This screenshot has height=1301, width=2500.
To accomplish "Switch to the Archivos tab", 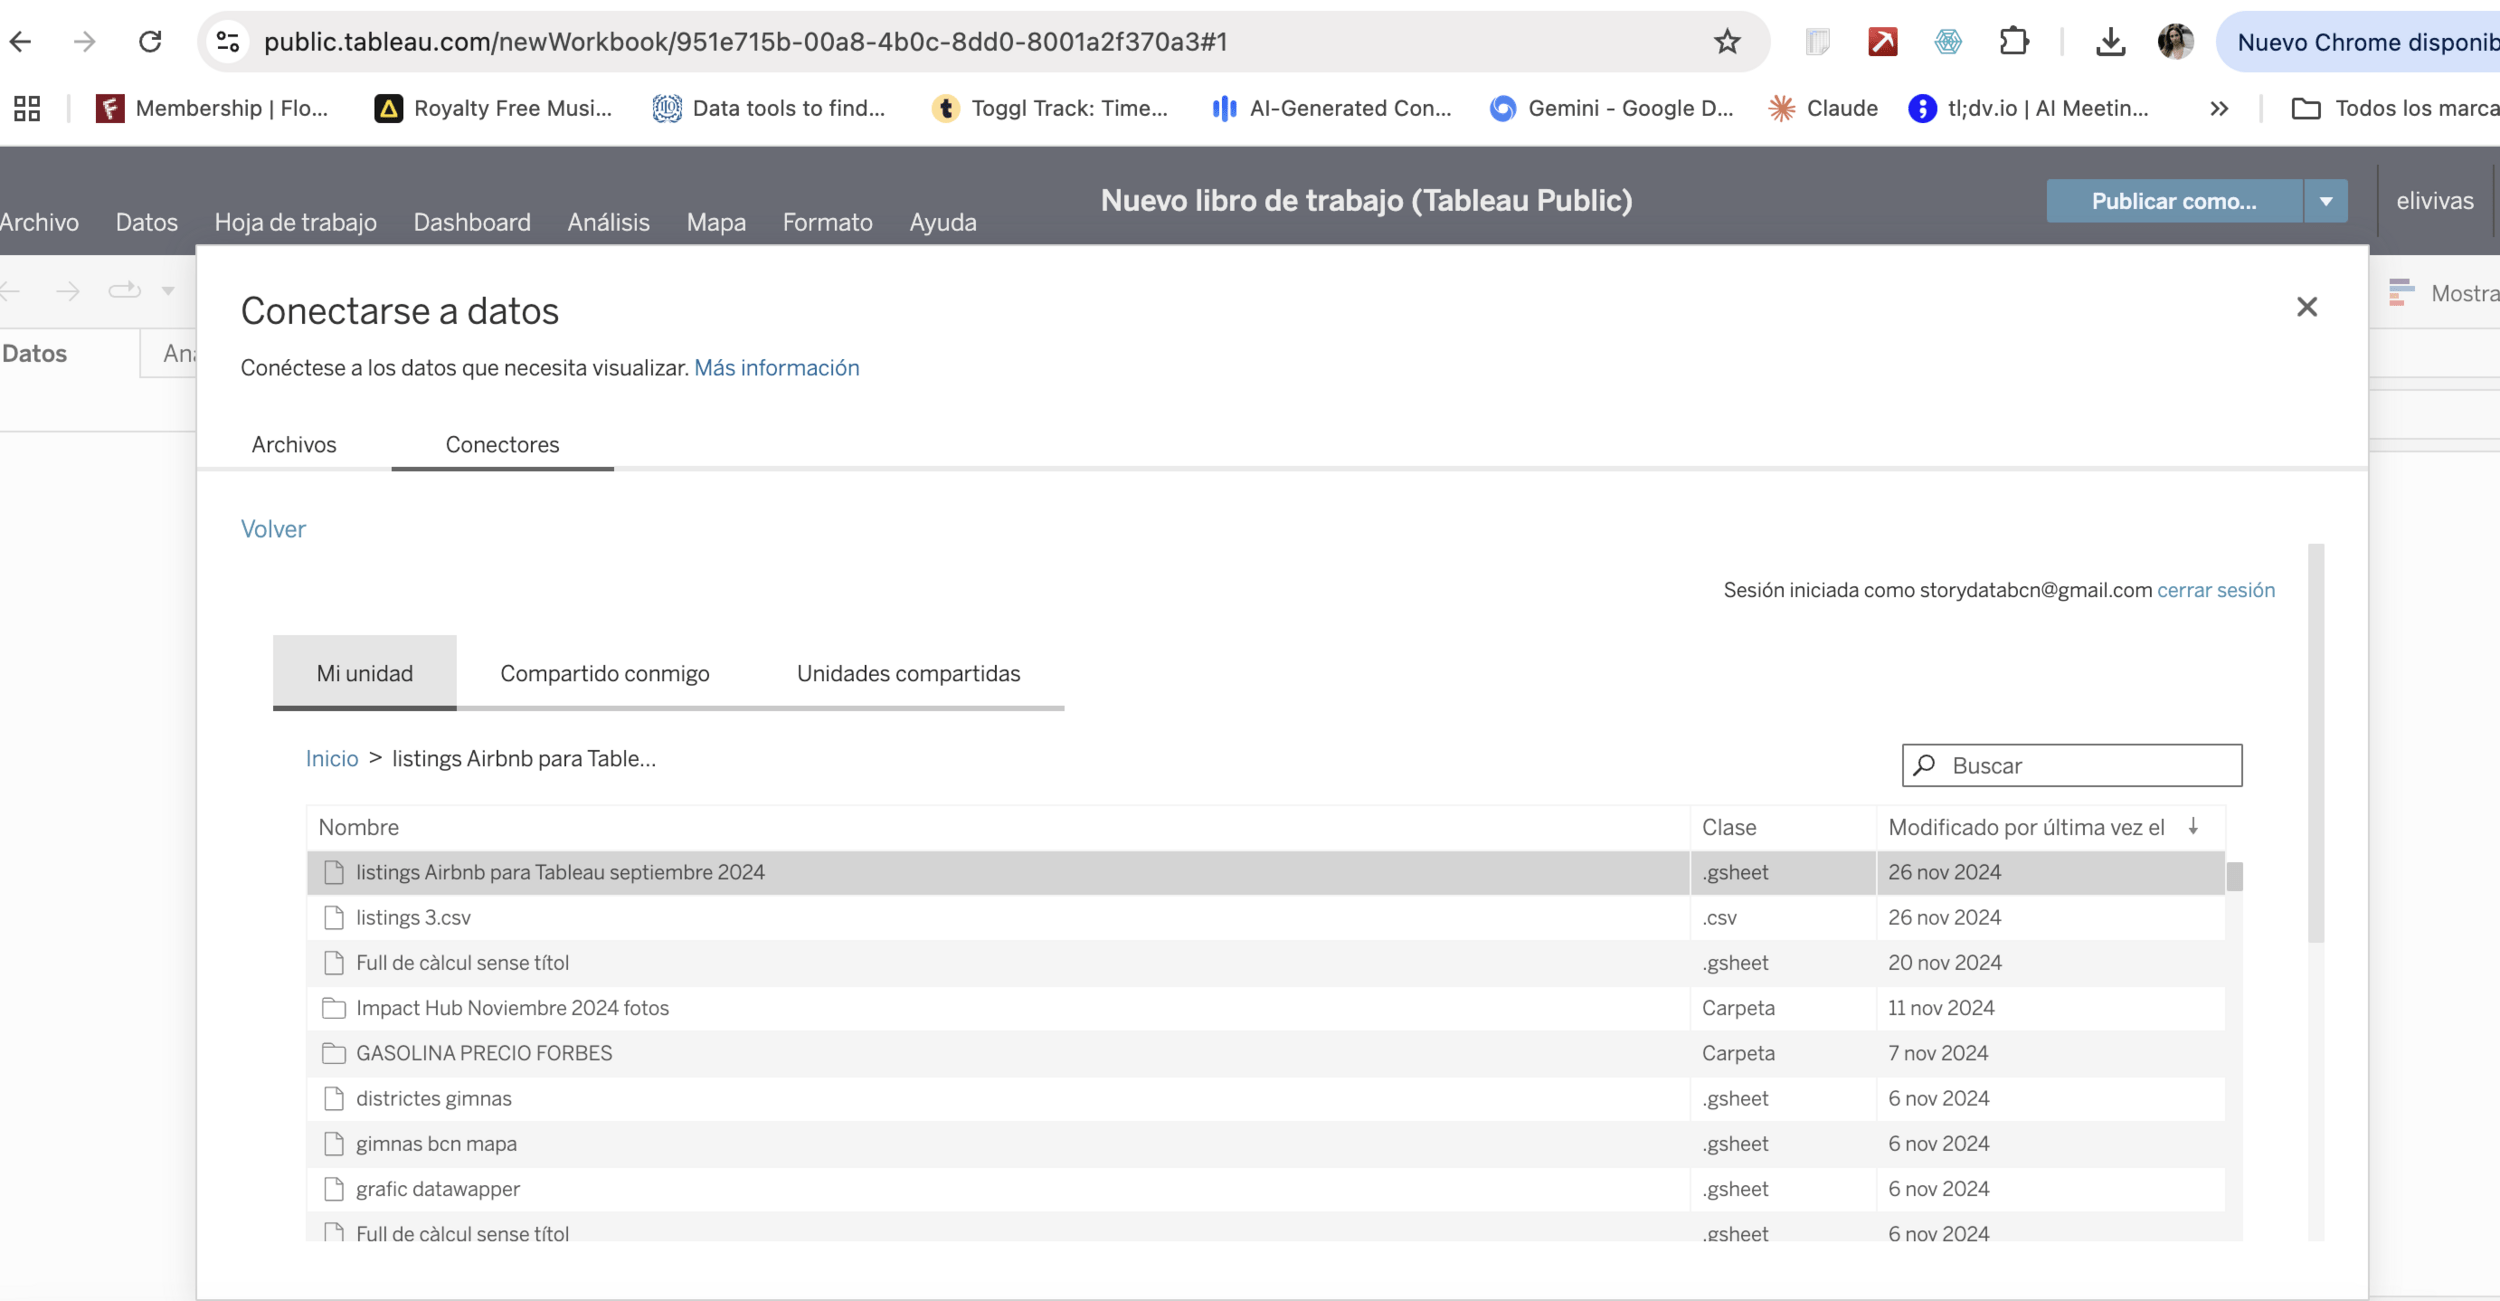I will click(294, 444).
